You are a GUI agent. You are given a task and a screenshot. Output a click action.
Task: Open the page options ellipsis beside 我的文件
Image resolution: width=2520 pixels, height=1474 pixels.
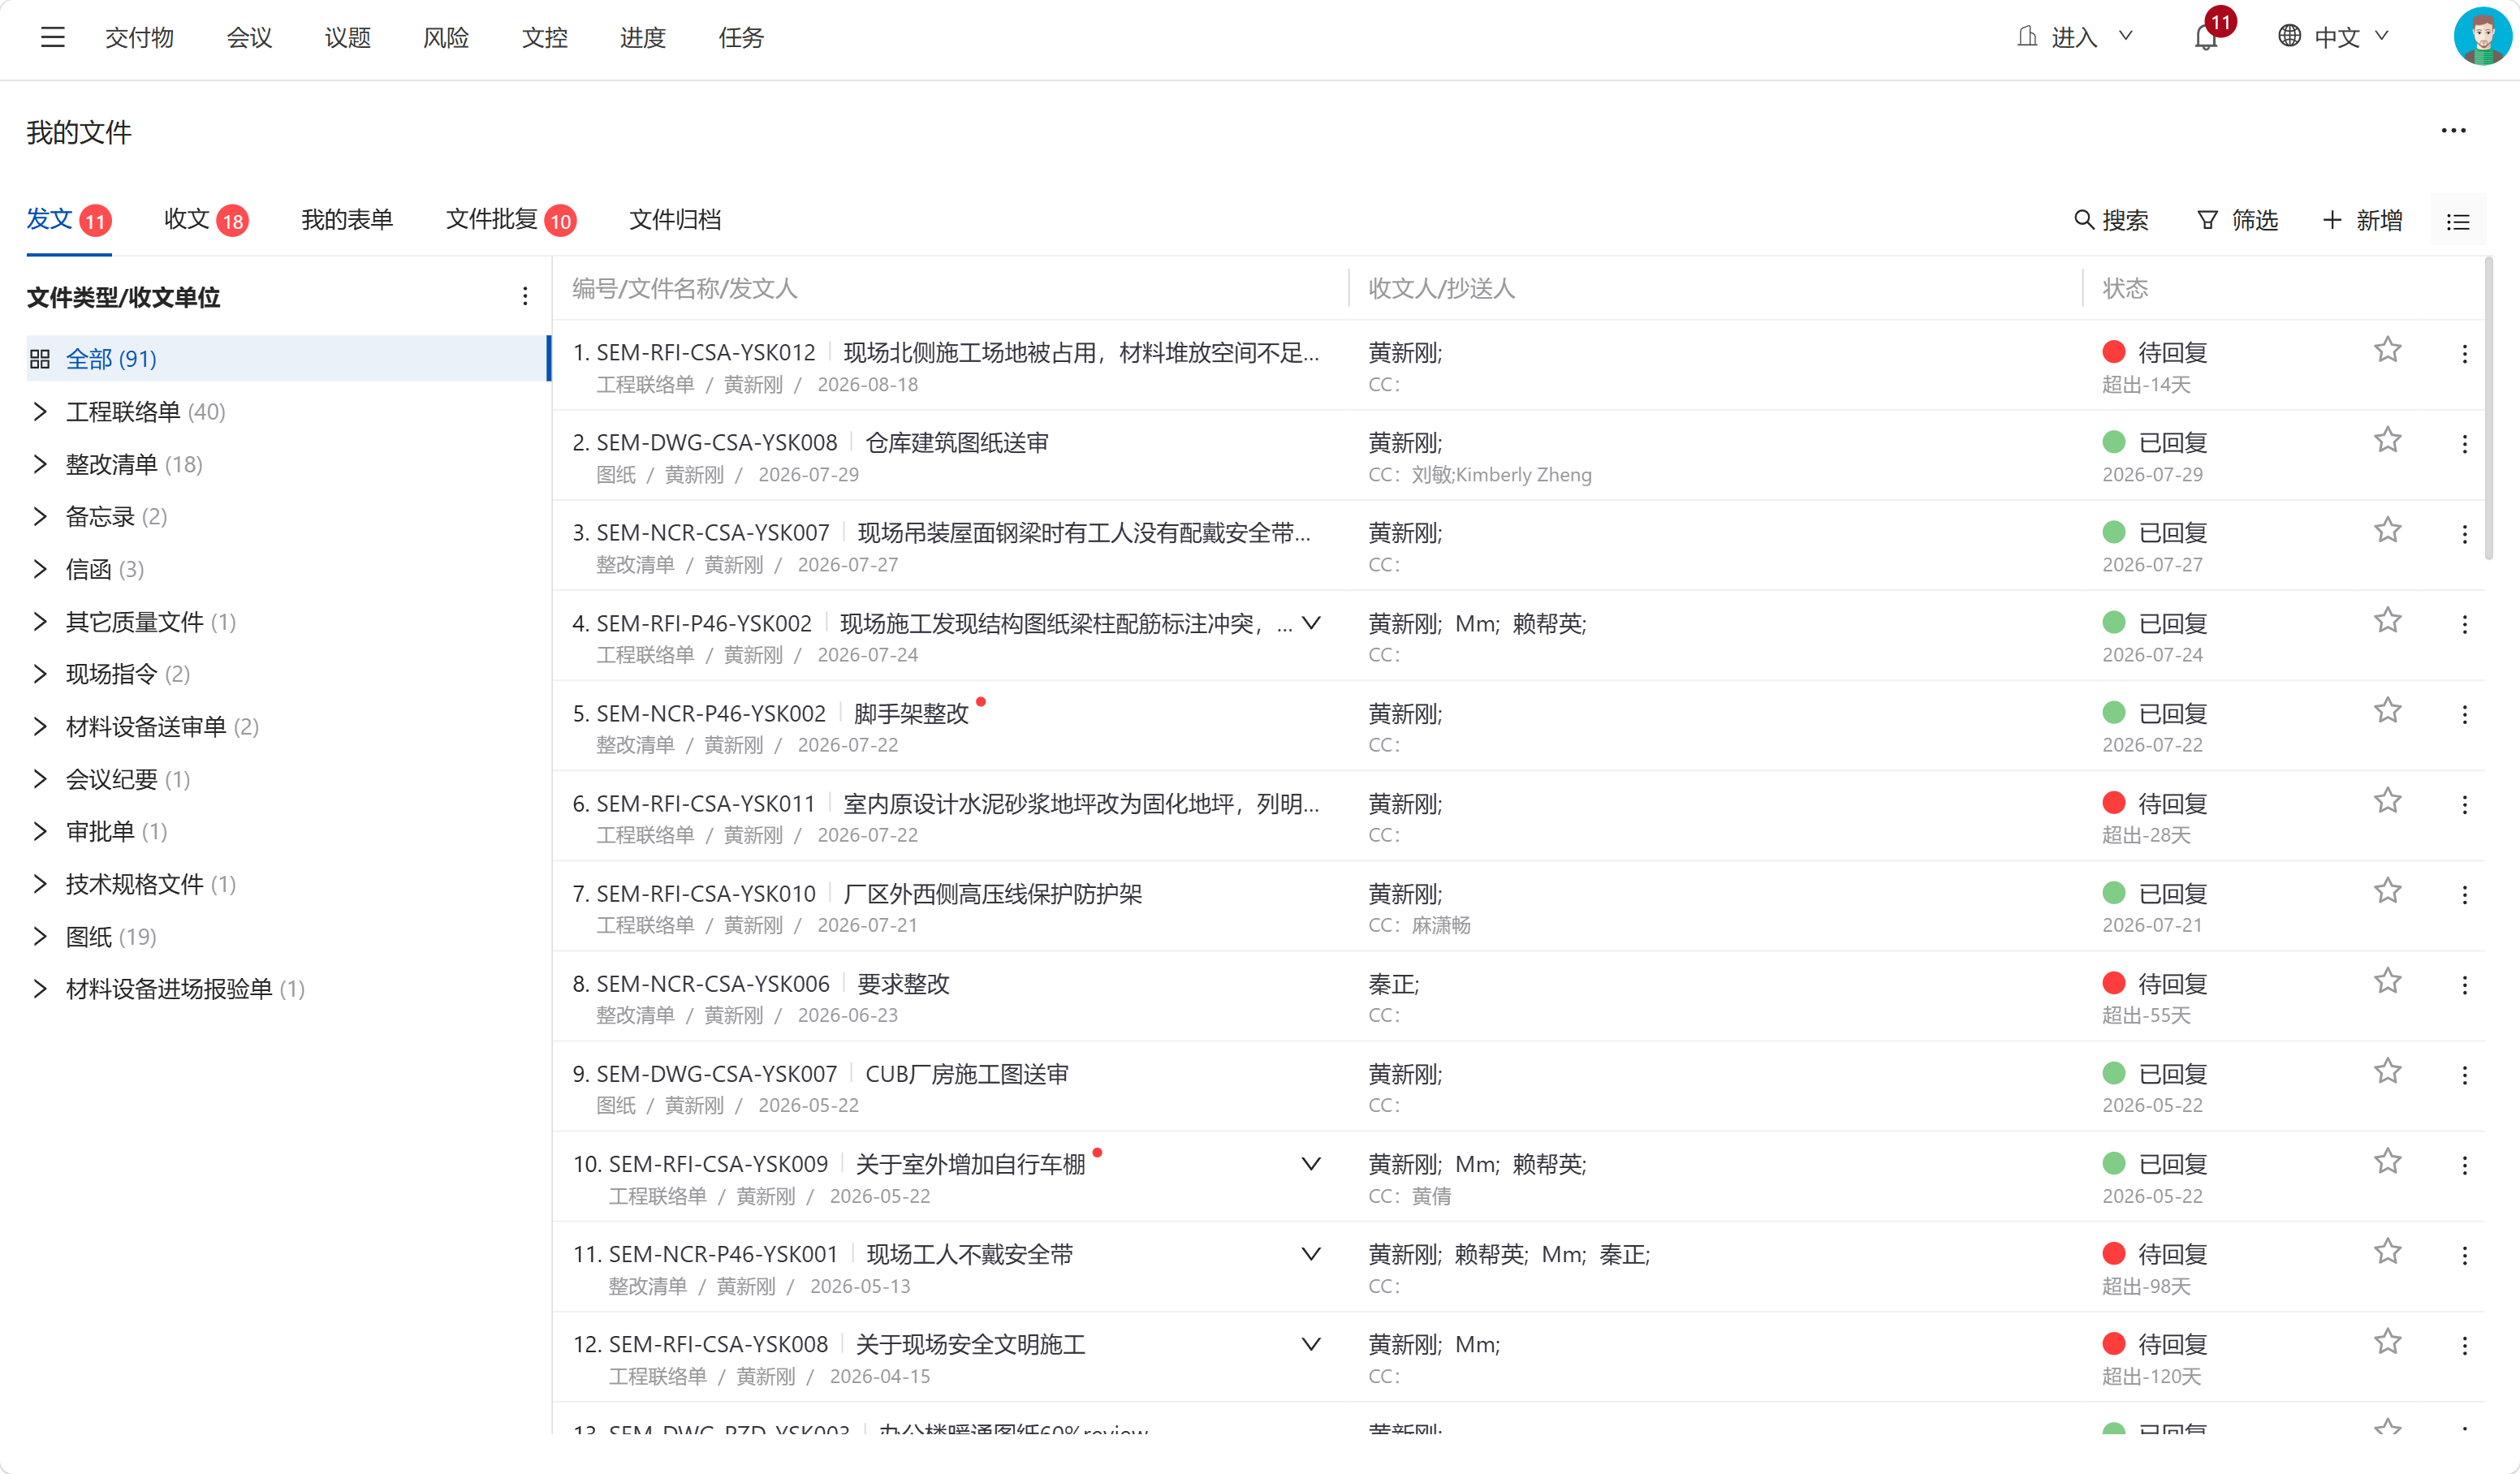[x=2454, y=131]
